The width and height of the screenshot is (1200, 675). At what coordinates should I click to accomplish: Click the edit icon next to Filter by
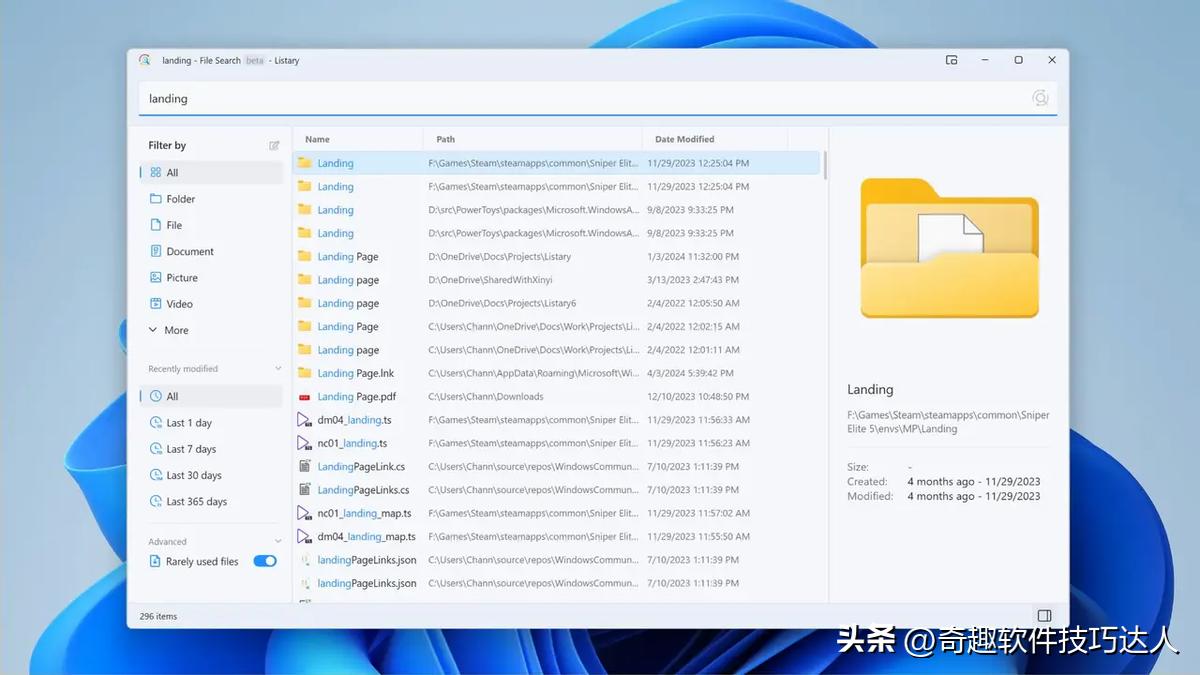(274, 145)
